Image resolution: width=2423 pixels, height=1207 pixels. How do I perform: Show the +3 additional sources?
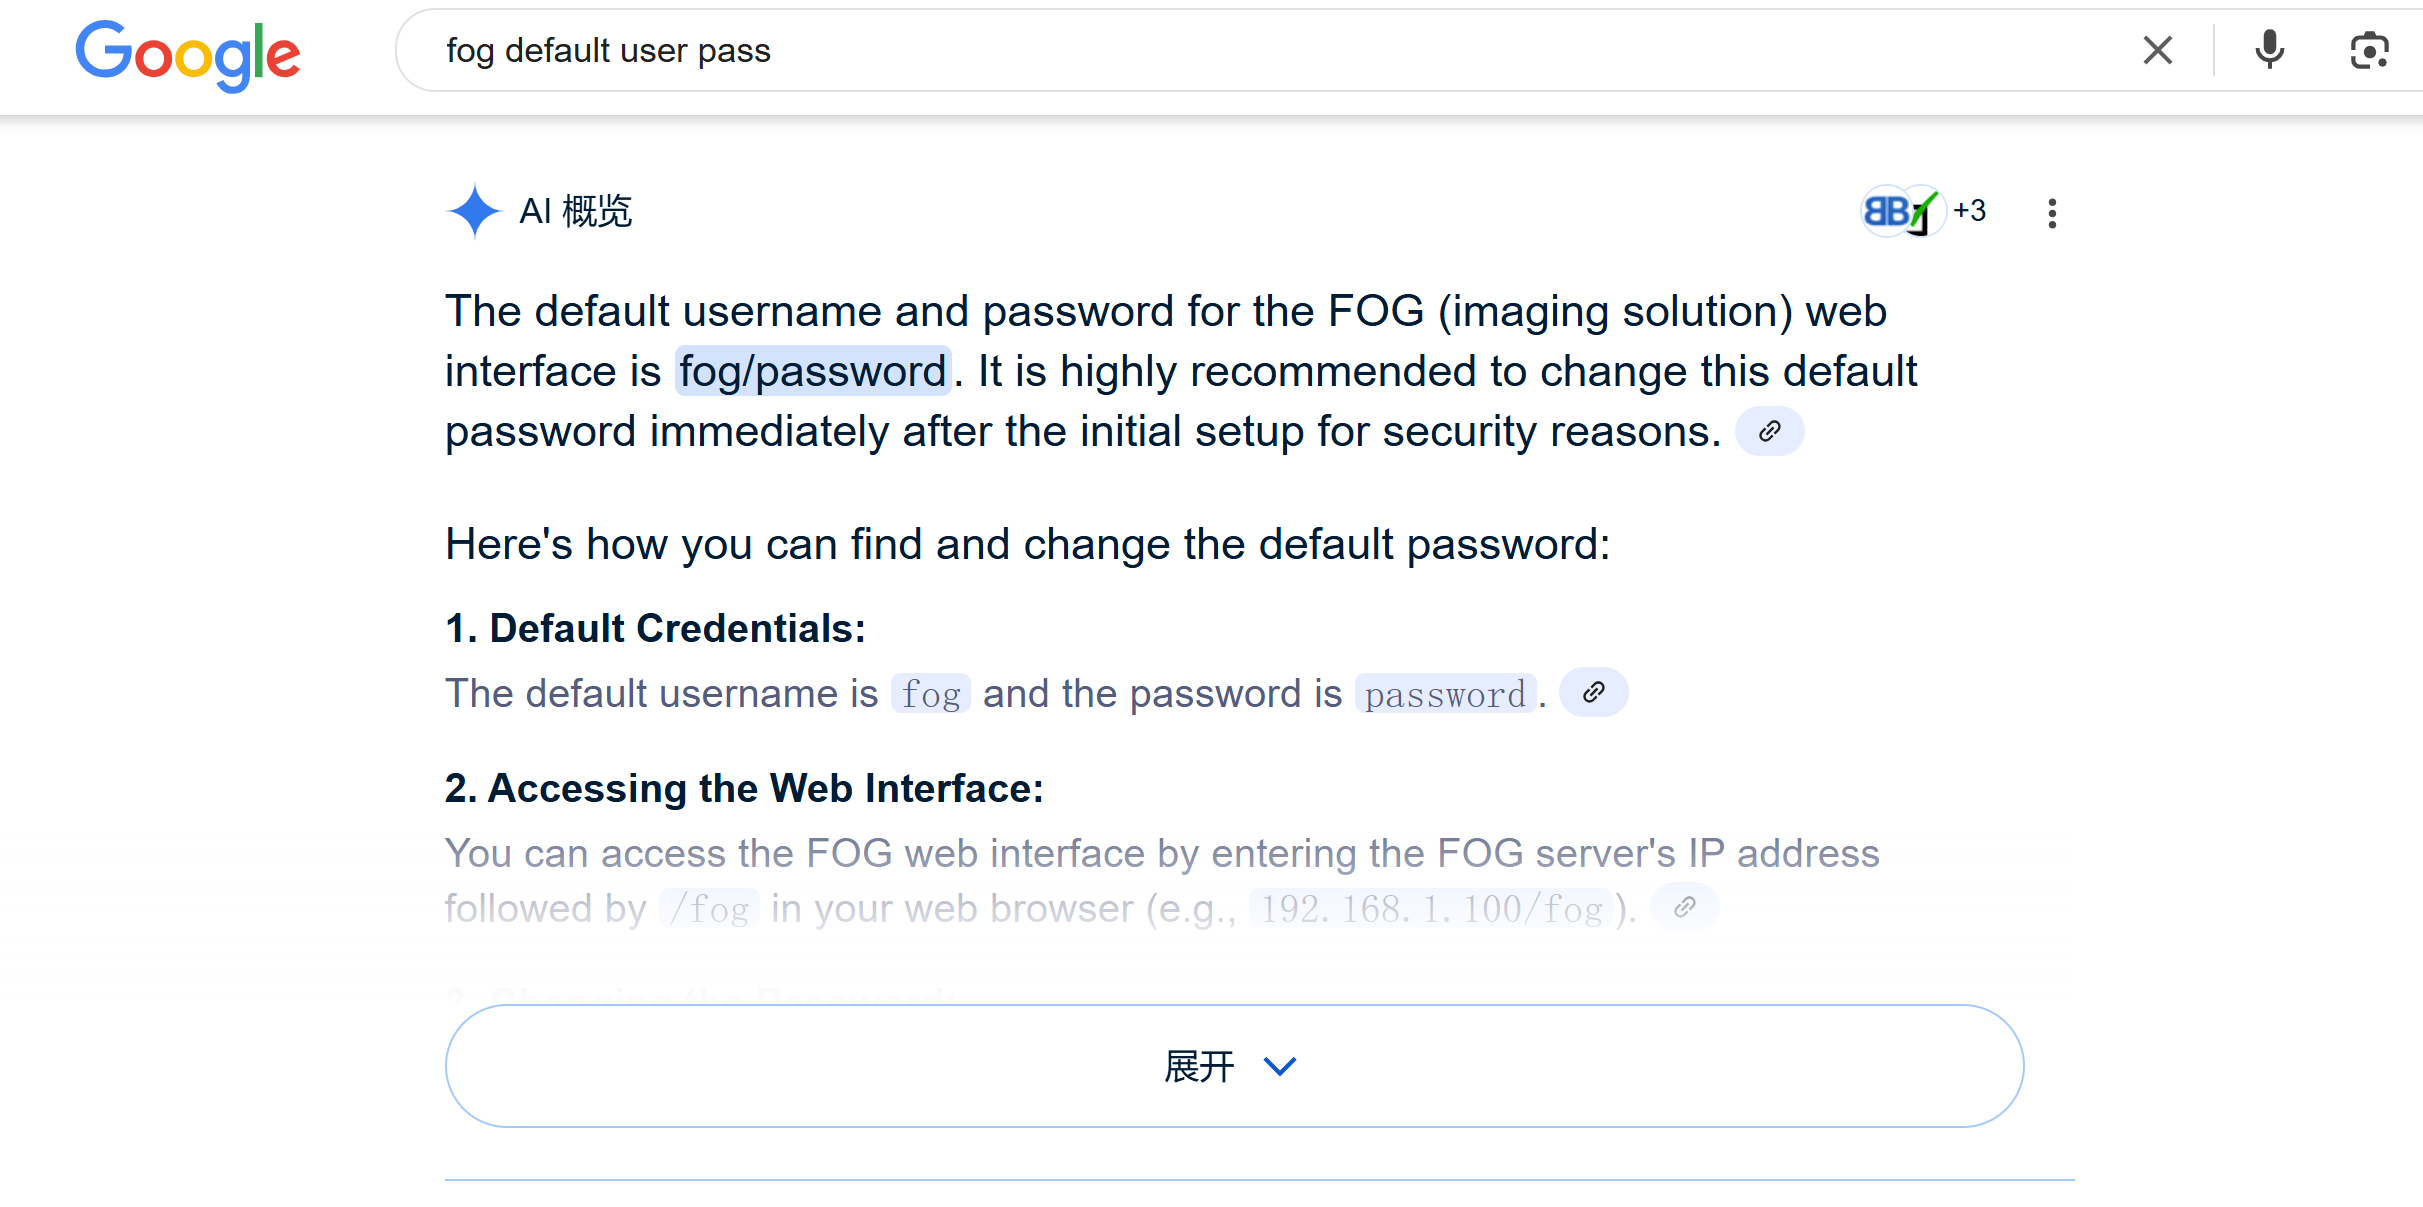pyautogui.click(x=1969, y=211)
